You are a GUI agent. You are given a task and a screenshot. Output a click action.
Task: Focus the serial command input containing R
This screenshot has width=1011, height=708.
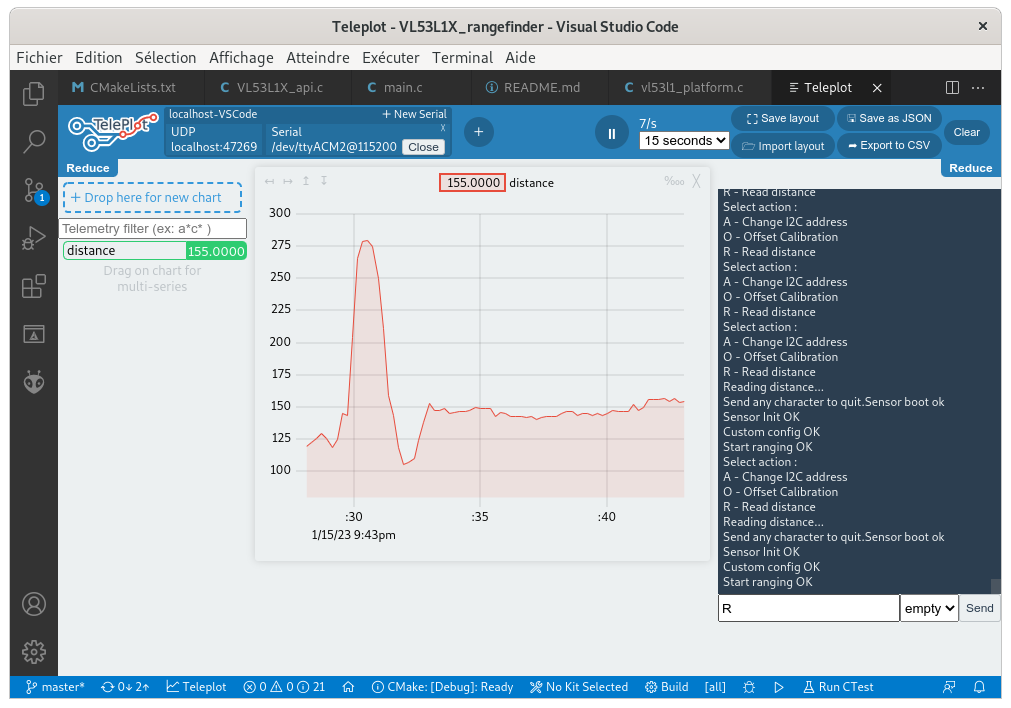pyautogui.click(x=809, y=608)
